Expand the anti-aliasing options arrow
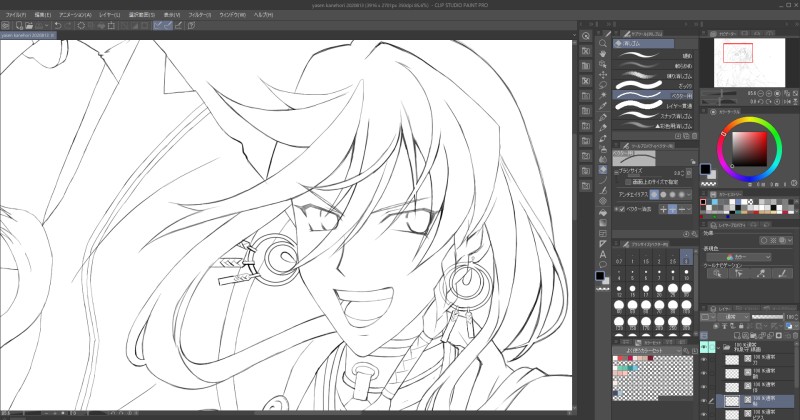 [x=689, y=194]
